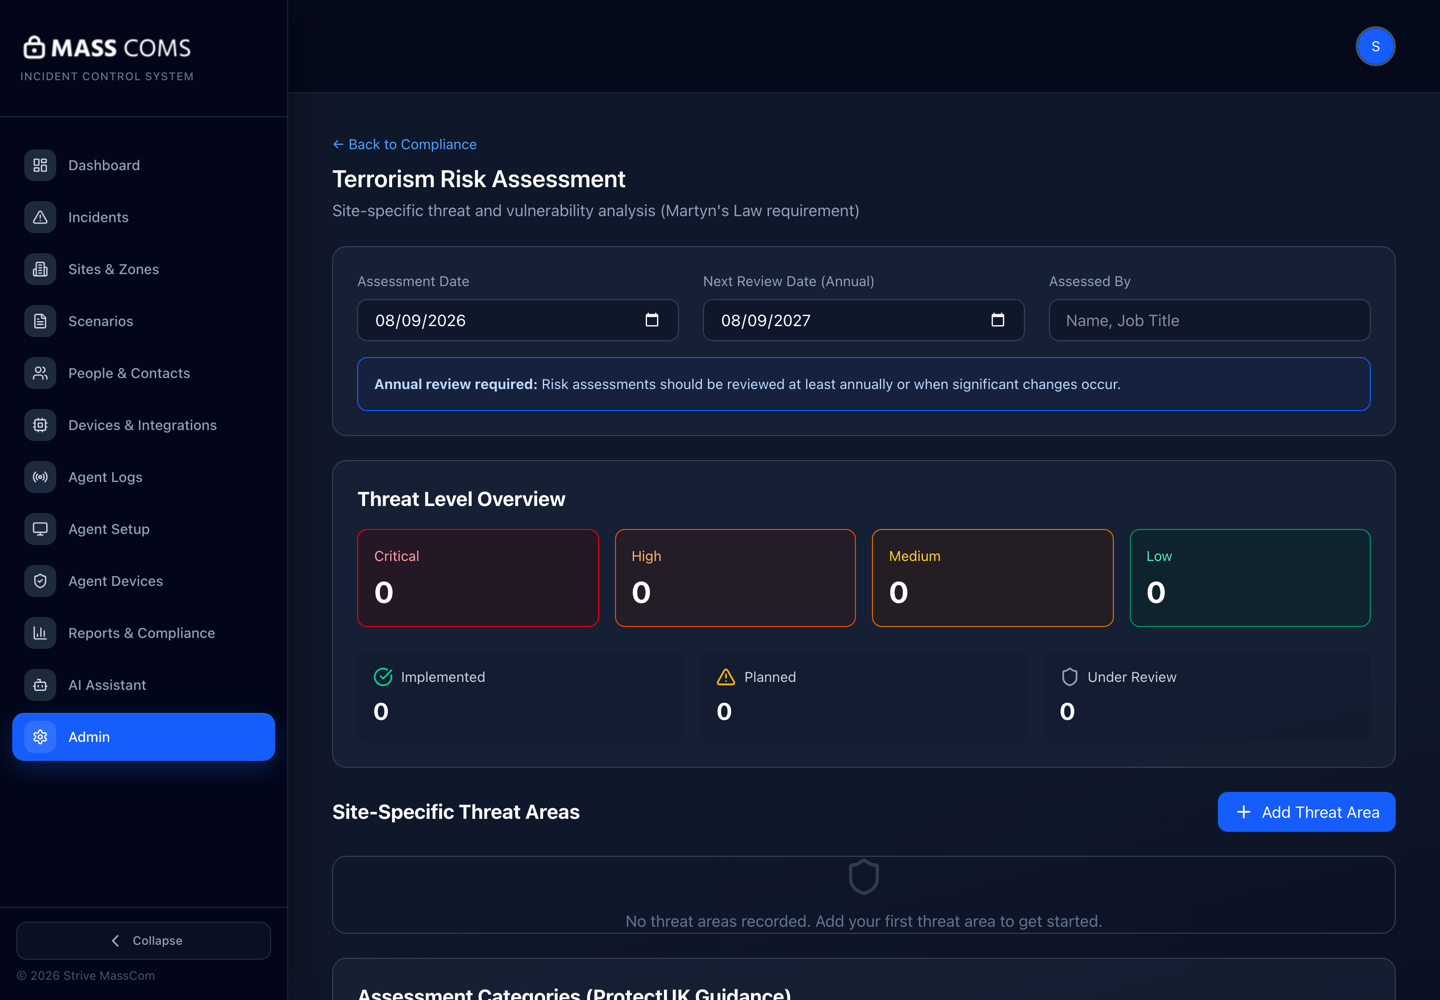This screenshot has height=1000, width=1440.
Task: Select the Medium threat level card
Action: [993, 578]
